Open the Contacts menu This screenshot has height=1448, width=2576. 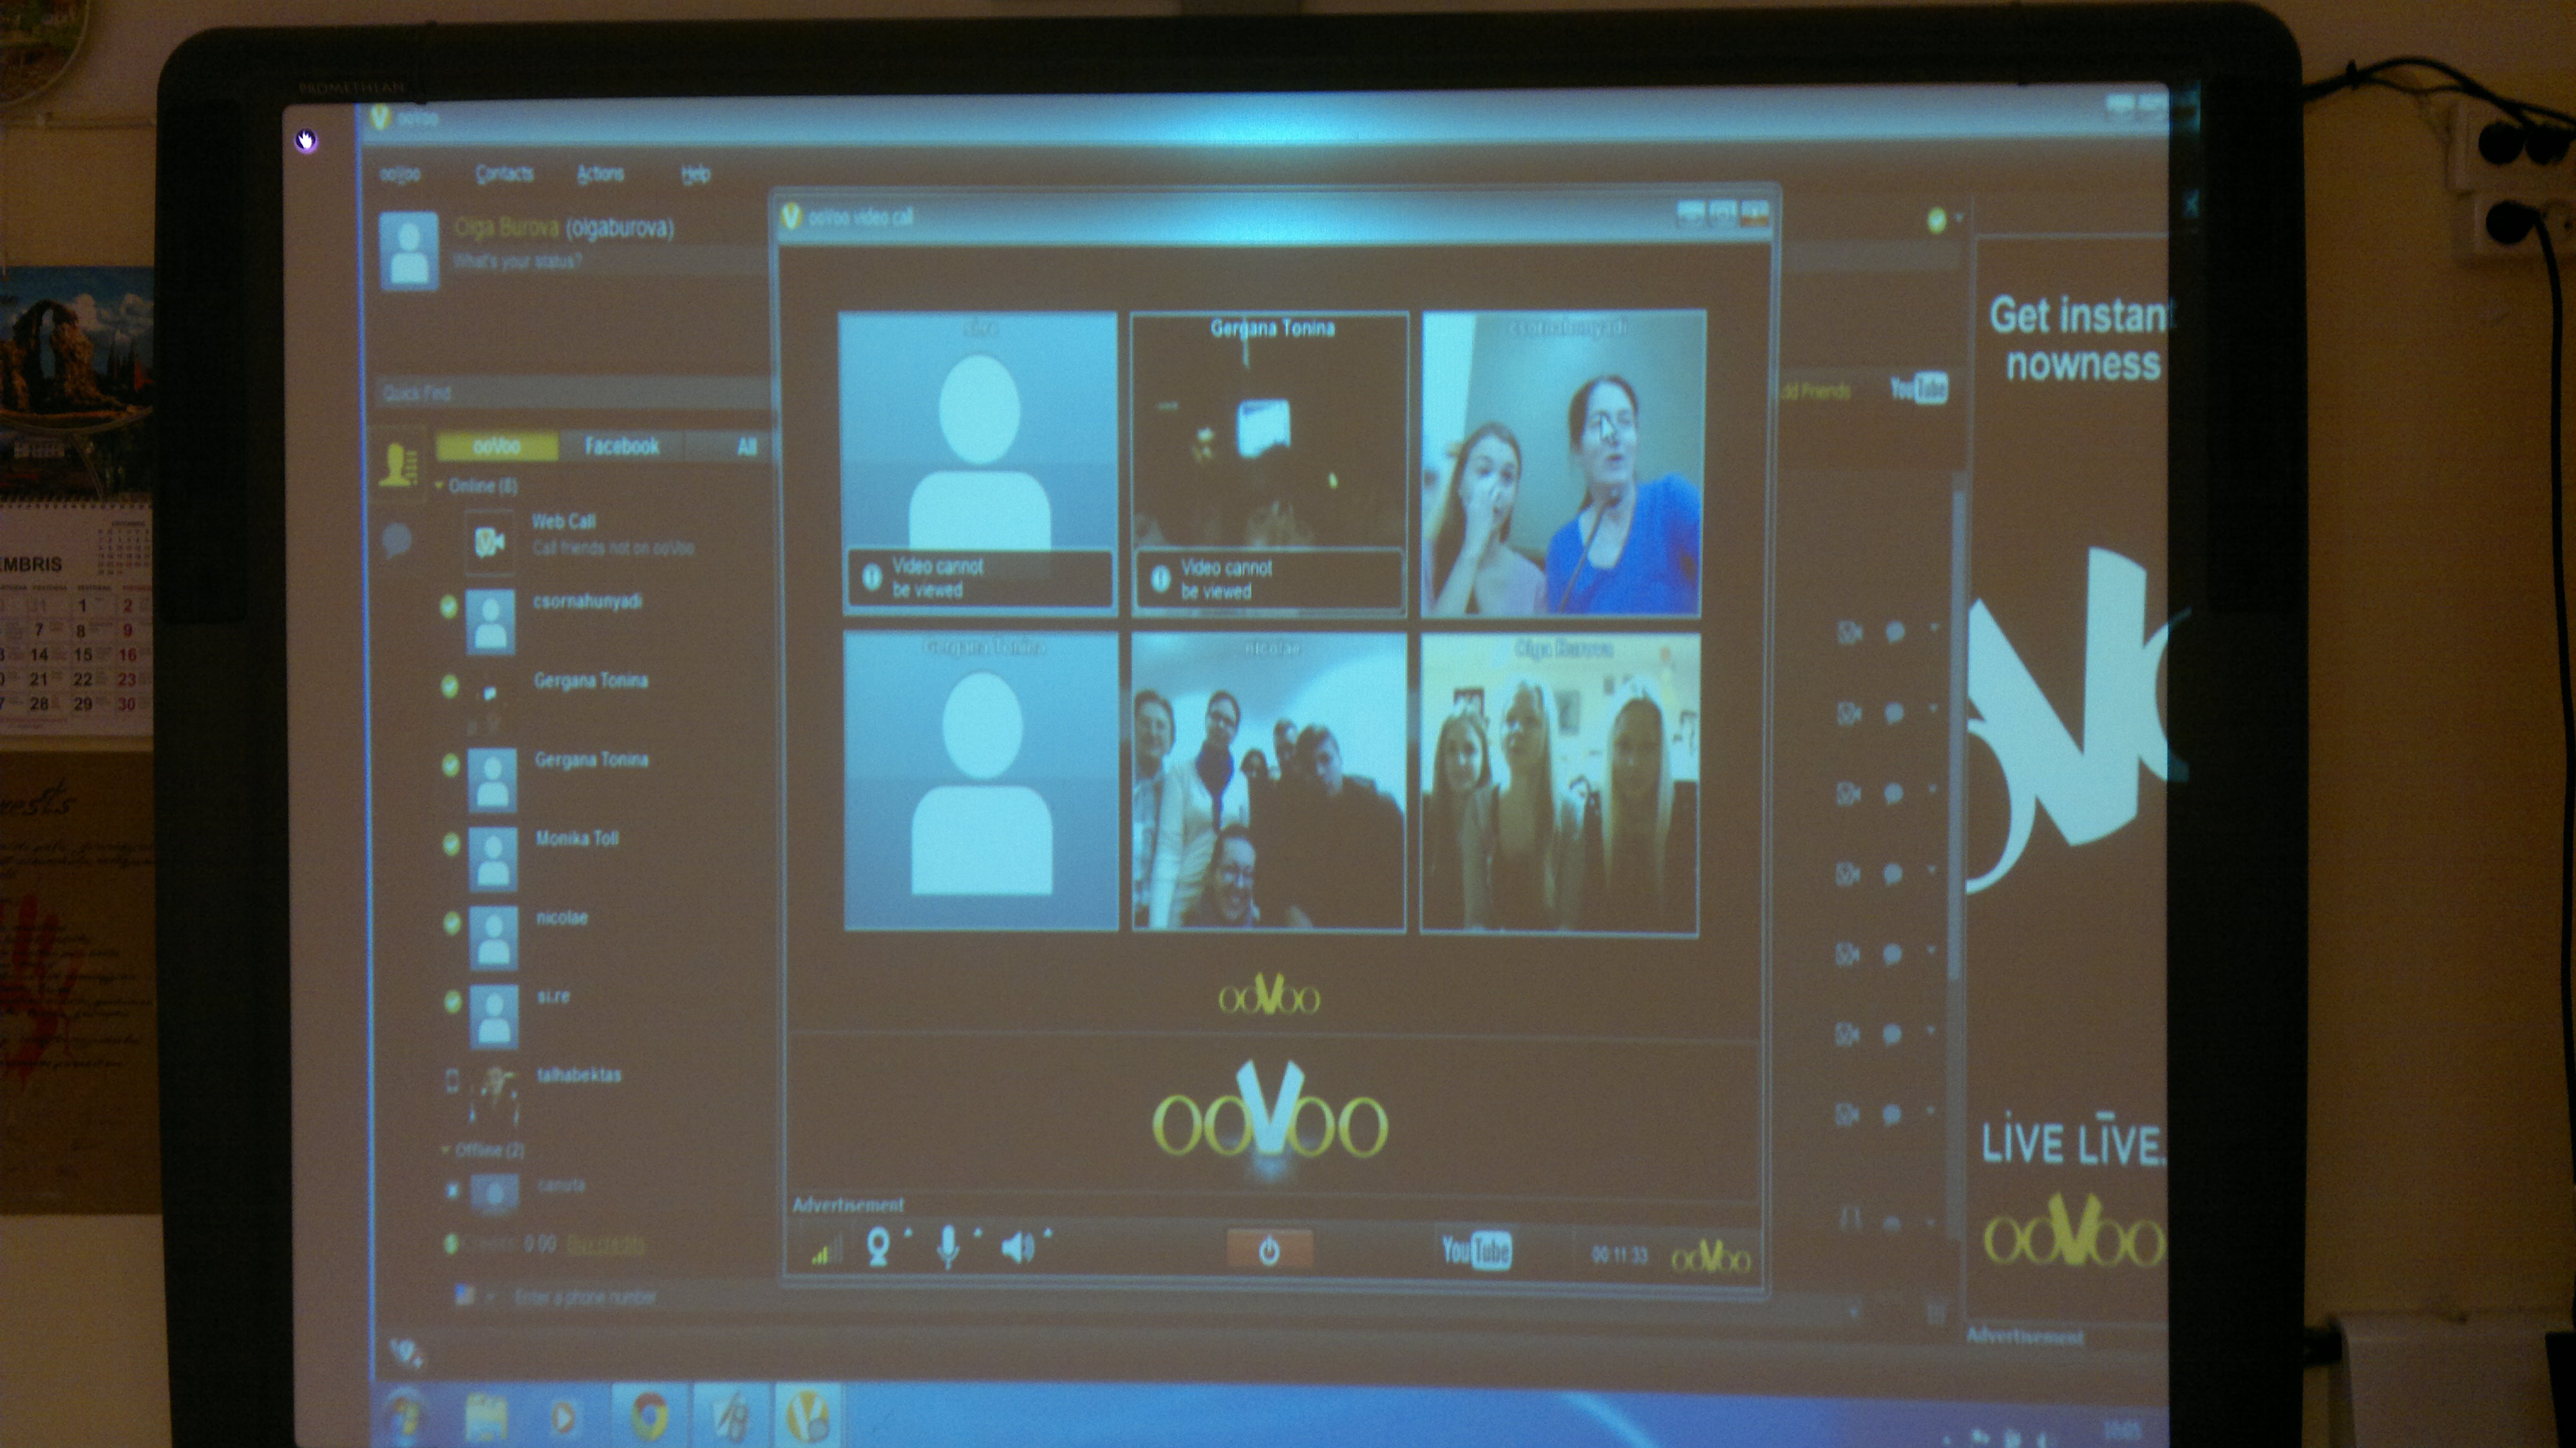(504, 174)
